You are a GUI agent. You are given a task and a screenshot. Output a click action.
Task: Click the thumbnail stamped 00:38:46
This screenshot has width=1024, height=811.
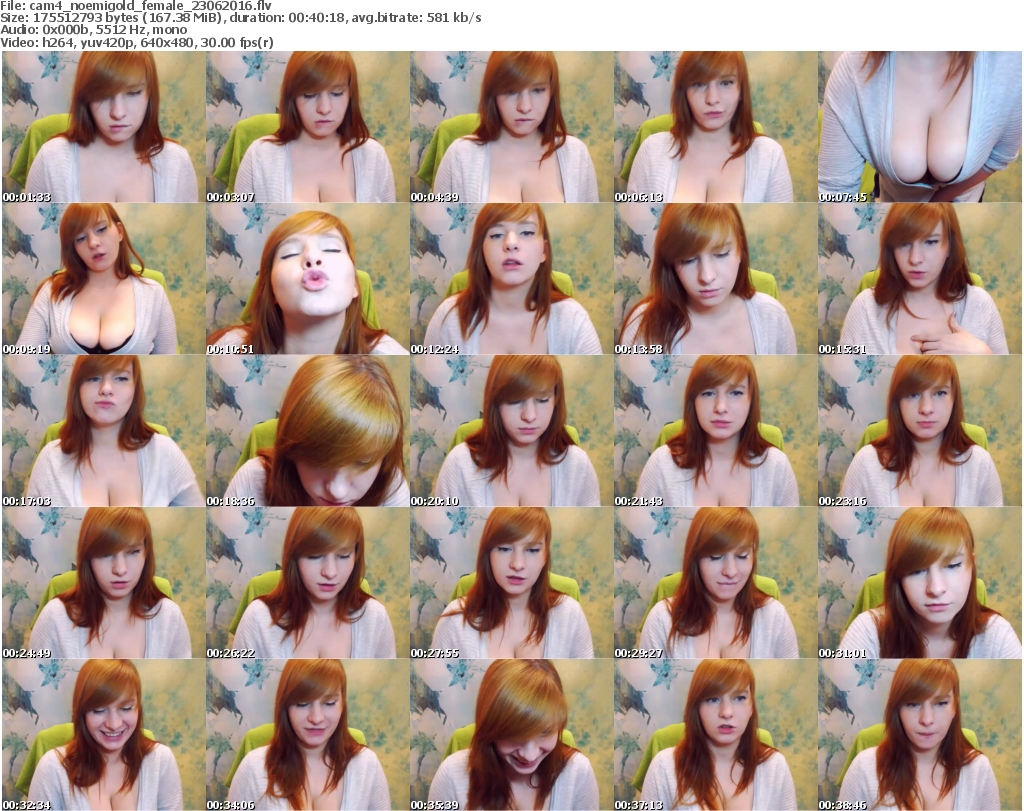(920, 735)
